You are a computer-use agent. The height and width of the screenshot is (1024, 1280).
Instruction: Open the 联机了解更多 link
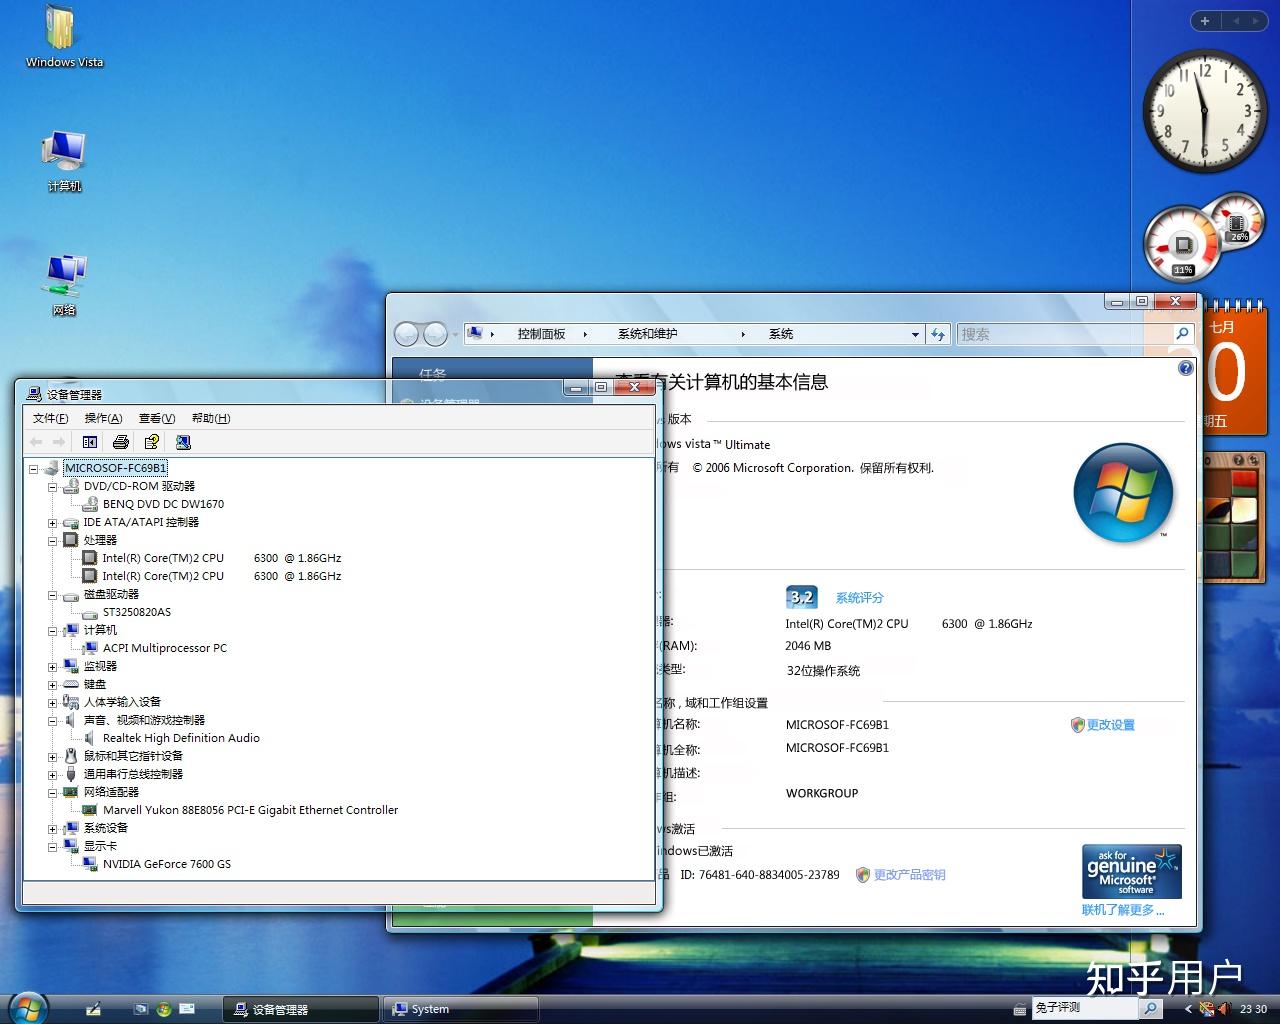(x=1123, y=910)
